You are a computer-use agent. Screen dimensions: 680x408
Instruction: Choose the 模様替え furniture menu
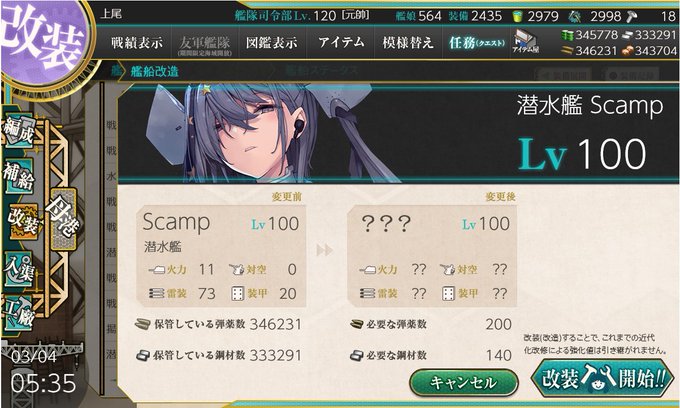click(408, 42)
